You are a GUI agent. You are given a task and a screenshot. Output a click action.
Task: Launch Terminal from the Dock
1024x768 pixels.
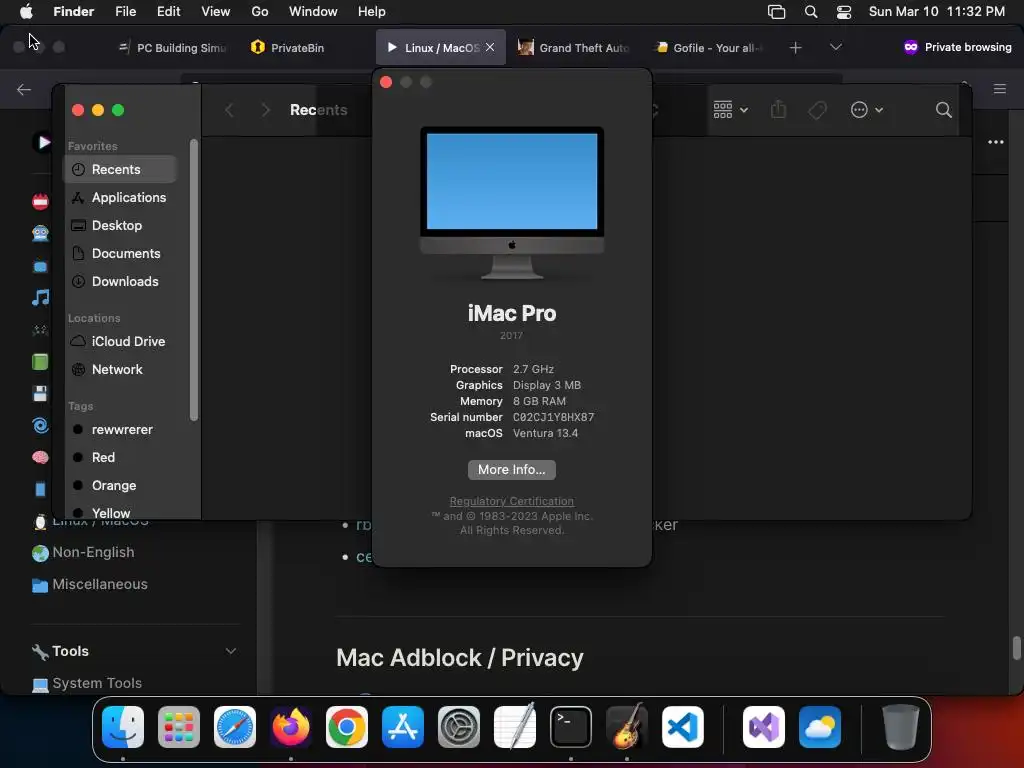(571, 727)
